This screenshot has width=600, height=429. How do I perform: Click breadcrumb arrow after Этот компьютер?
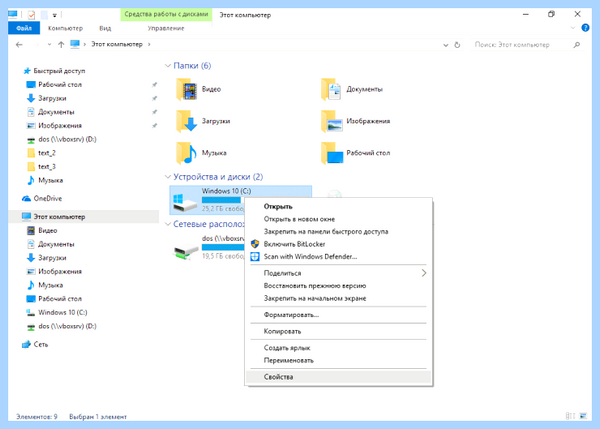[149, 44]
